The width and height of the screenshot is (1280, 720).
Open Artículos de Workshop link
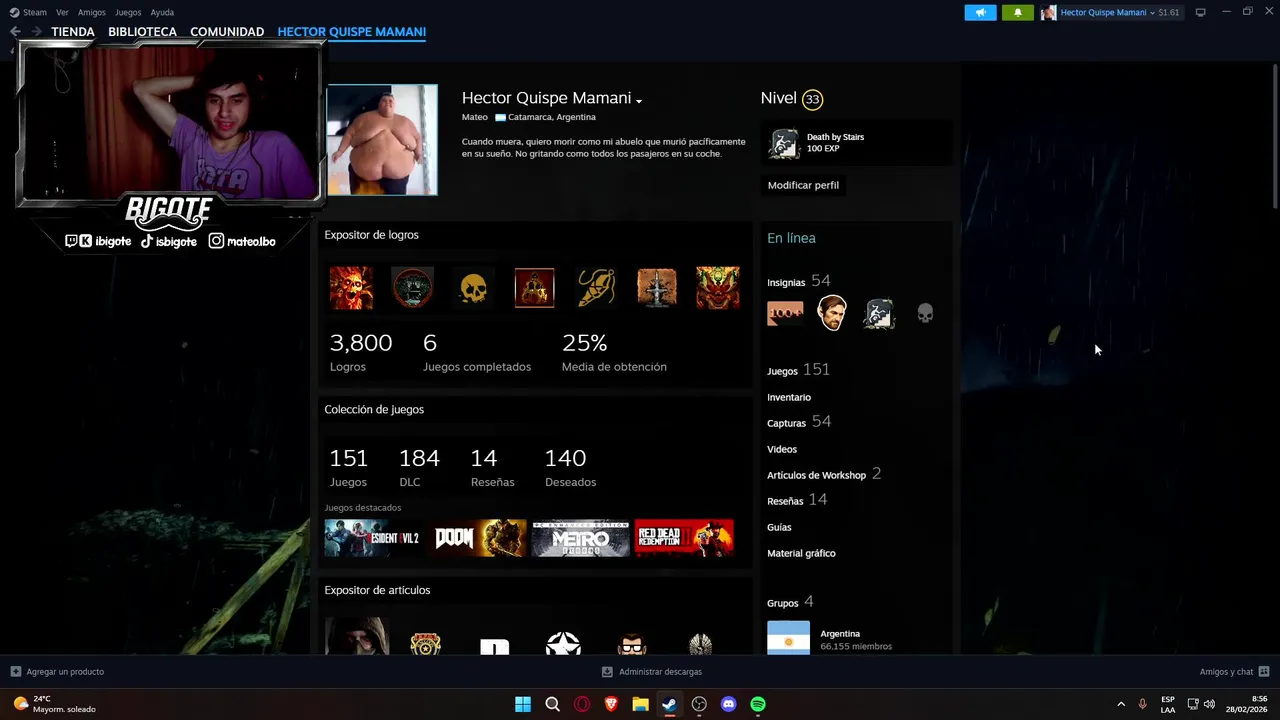[x=816, y=475]
